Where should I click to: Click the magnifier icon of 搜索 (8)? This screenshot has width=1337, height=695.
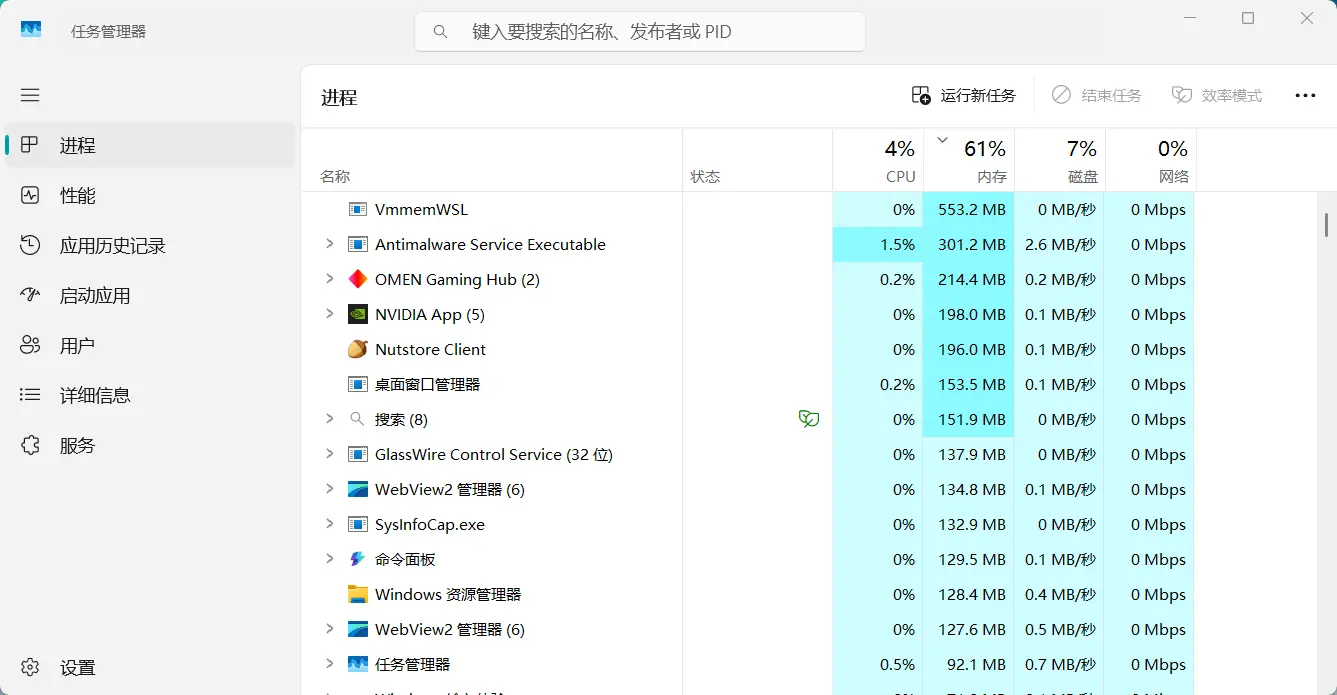[x=358, y=419]
